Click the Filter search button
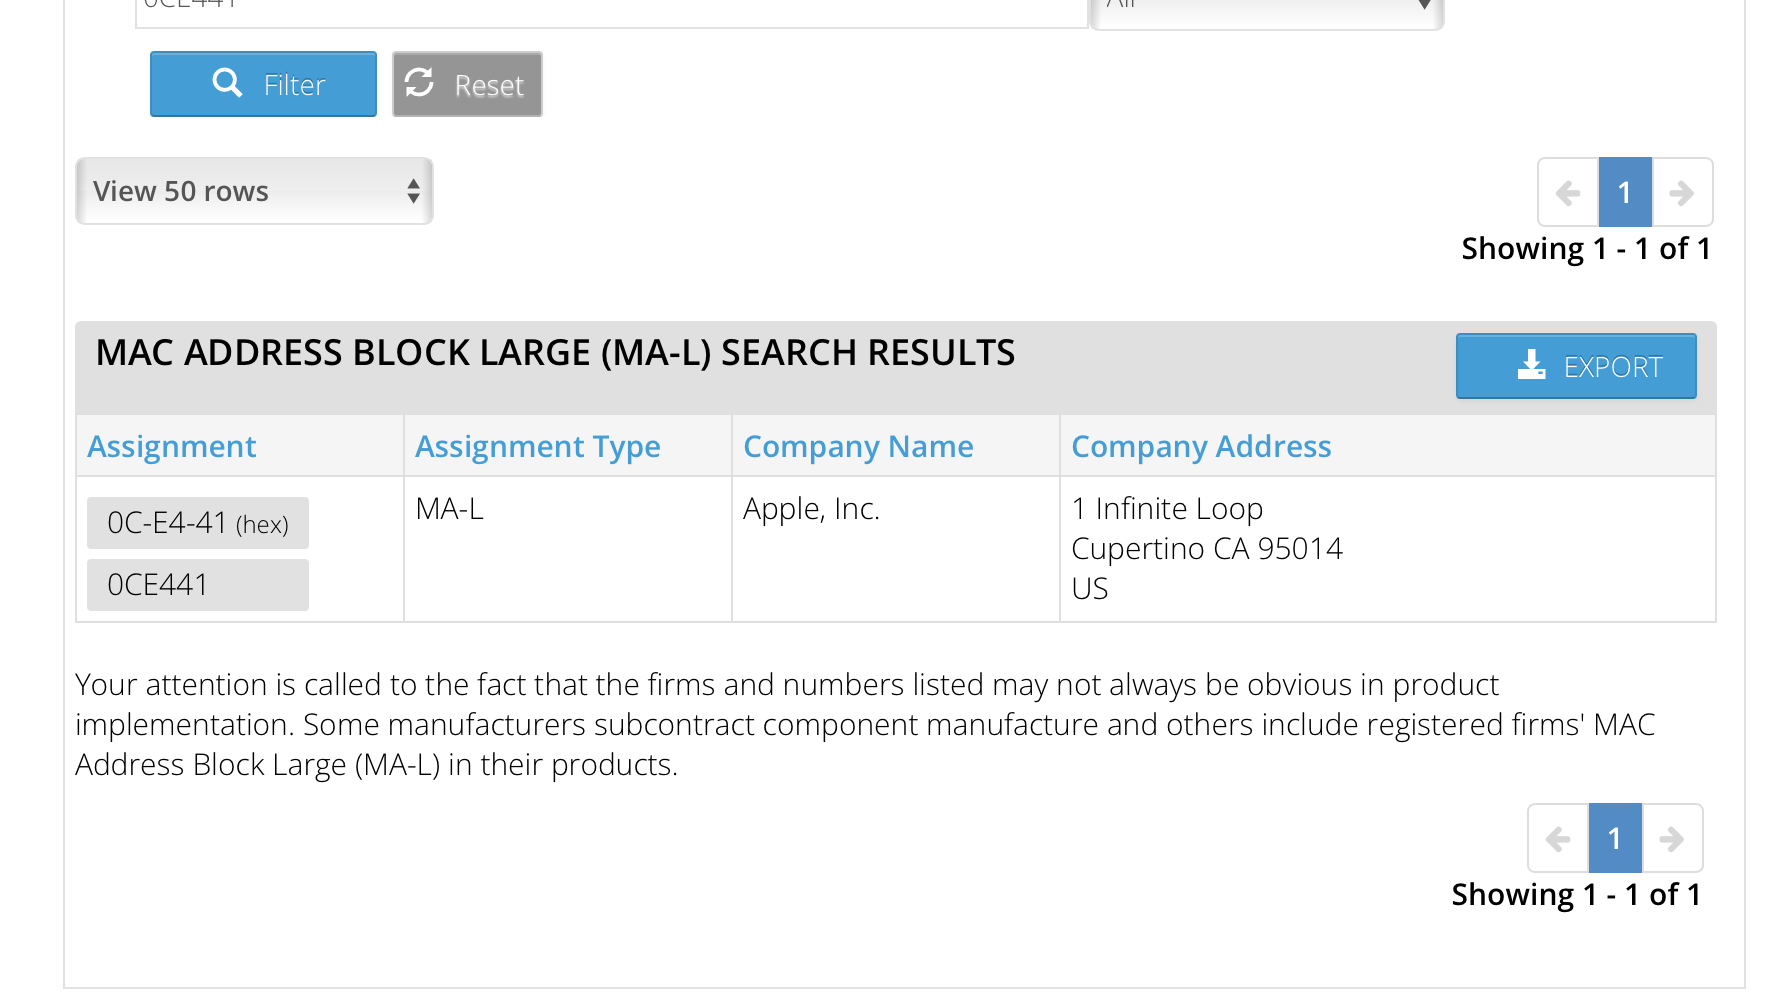Image resolution: width=1782 pixels, height=992 pixels. pos(263,84)
